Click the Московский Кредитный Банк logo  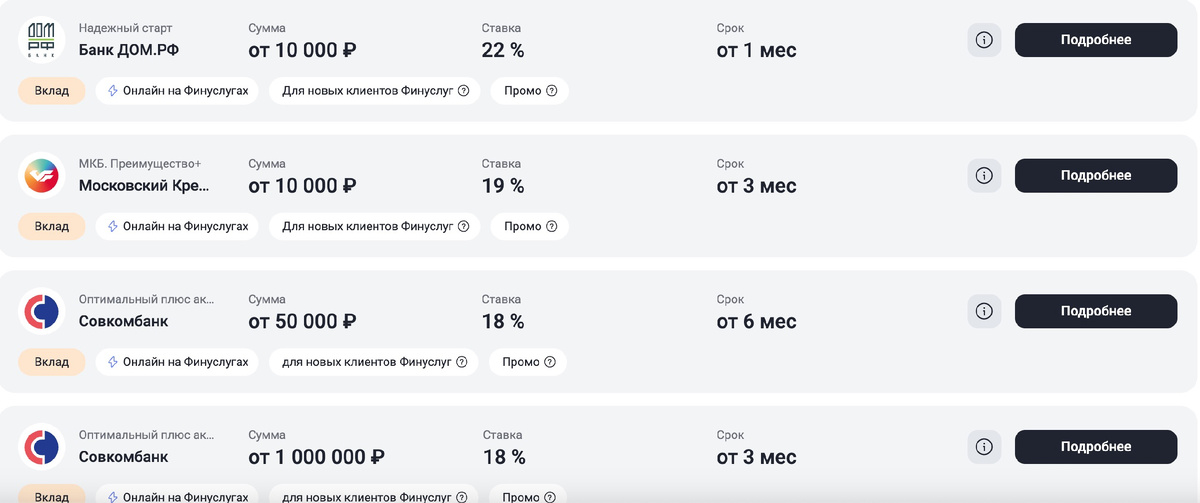click(42, 176)
